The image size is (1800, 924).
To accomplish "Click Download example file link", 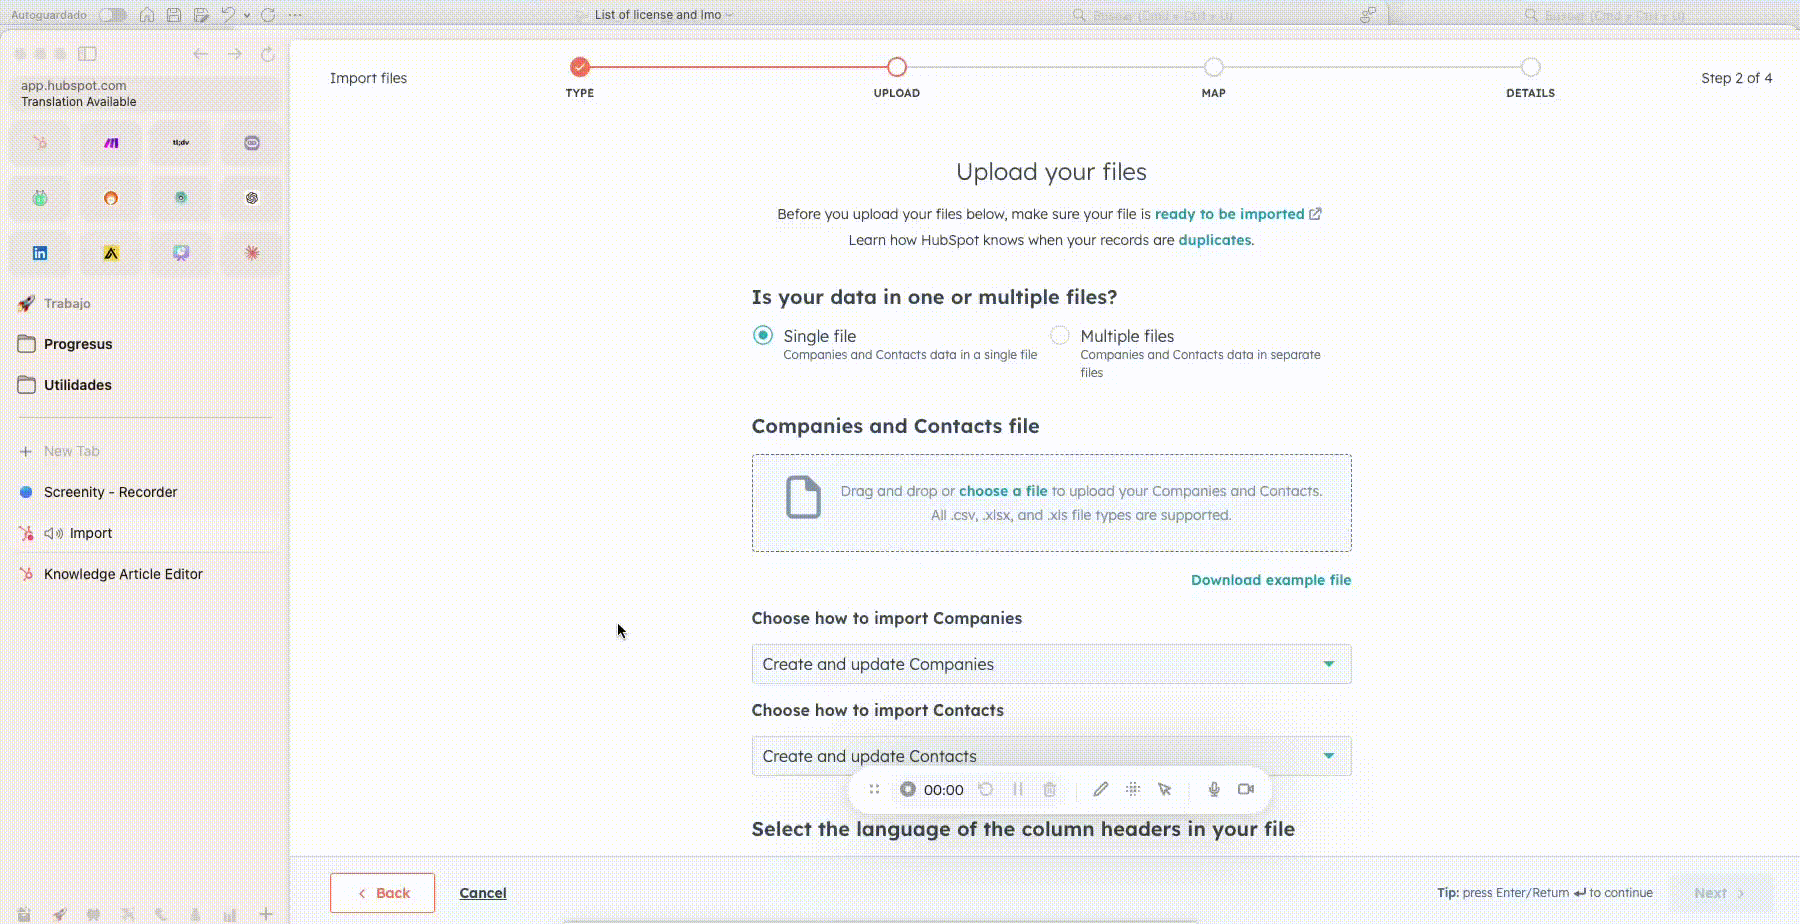I will tap(1270, 580).
